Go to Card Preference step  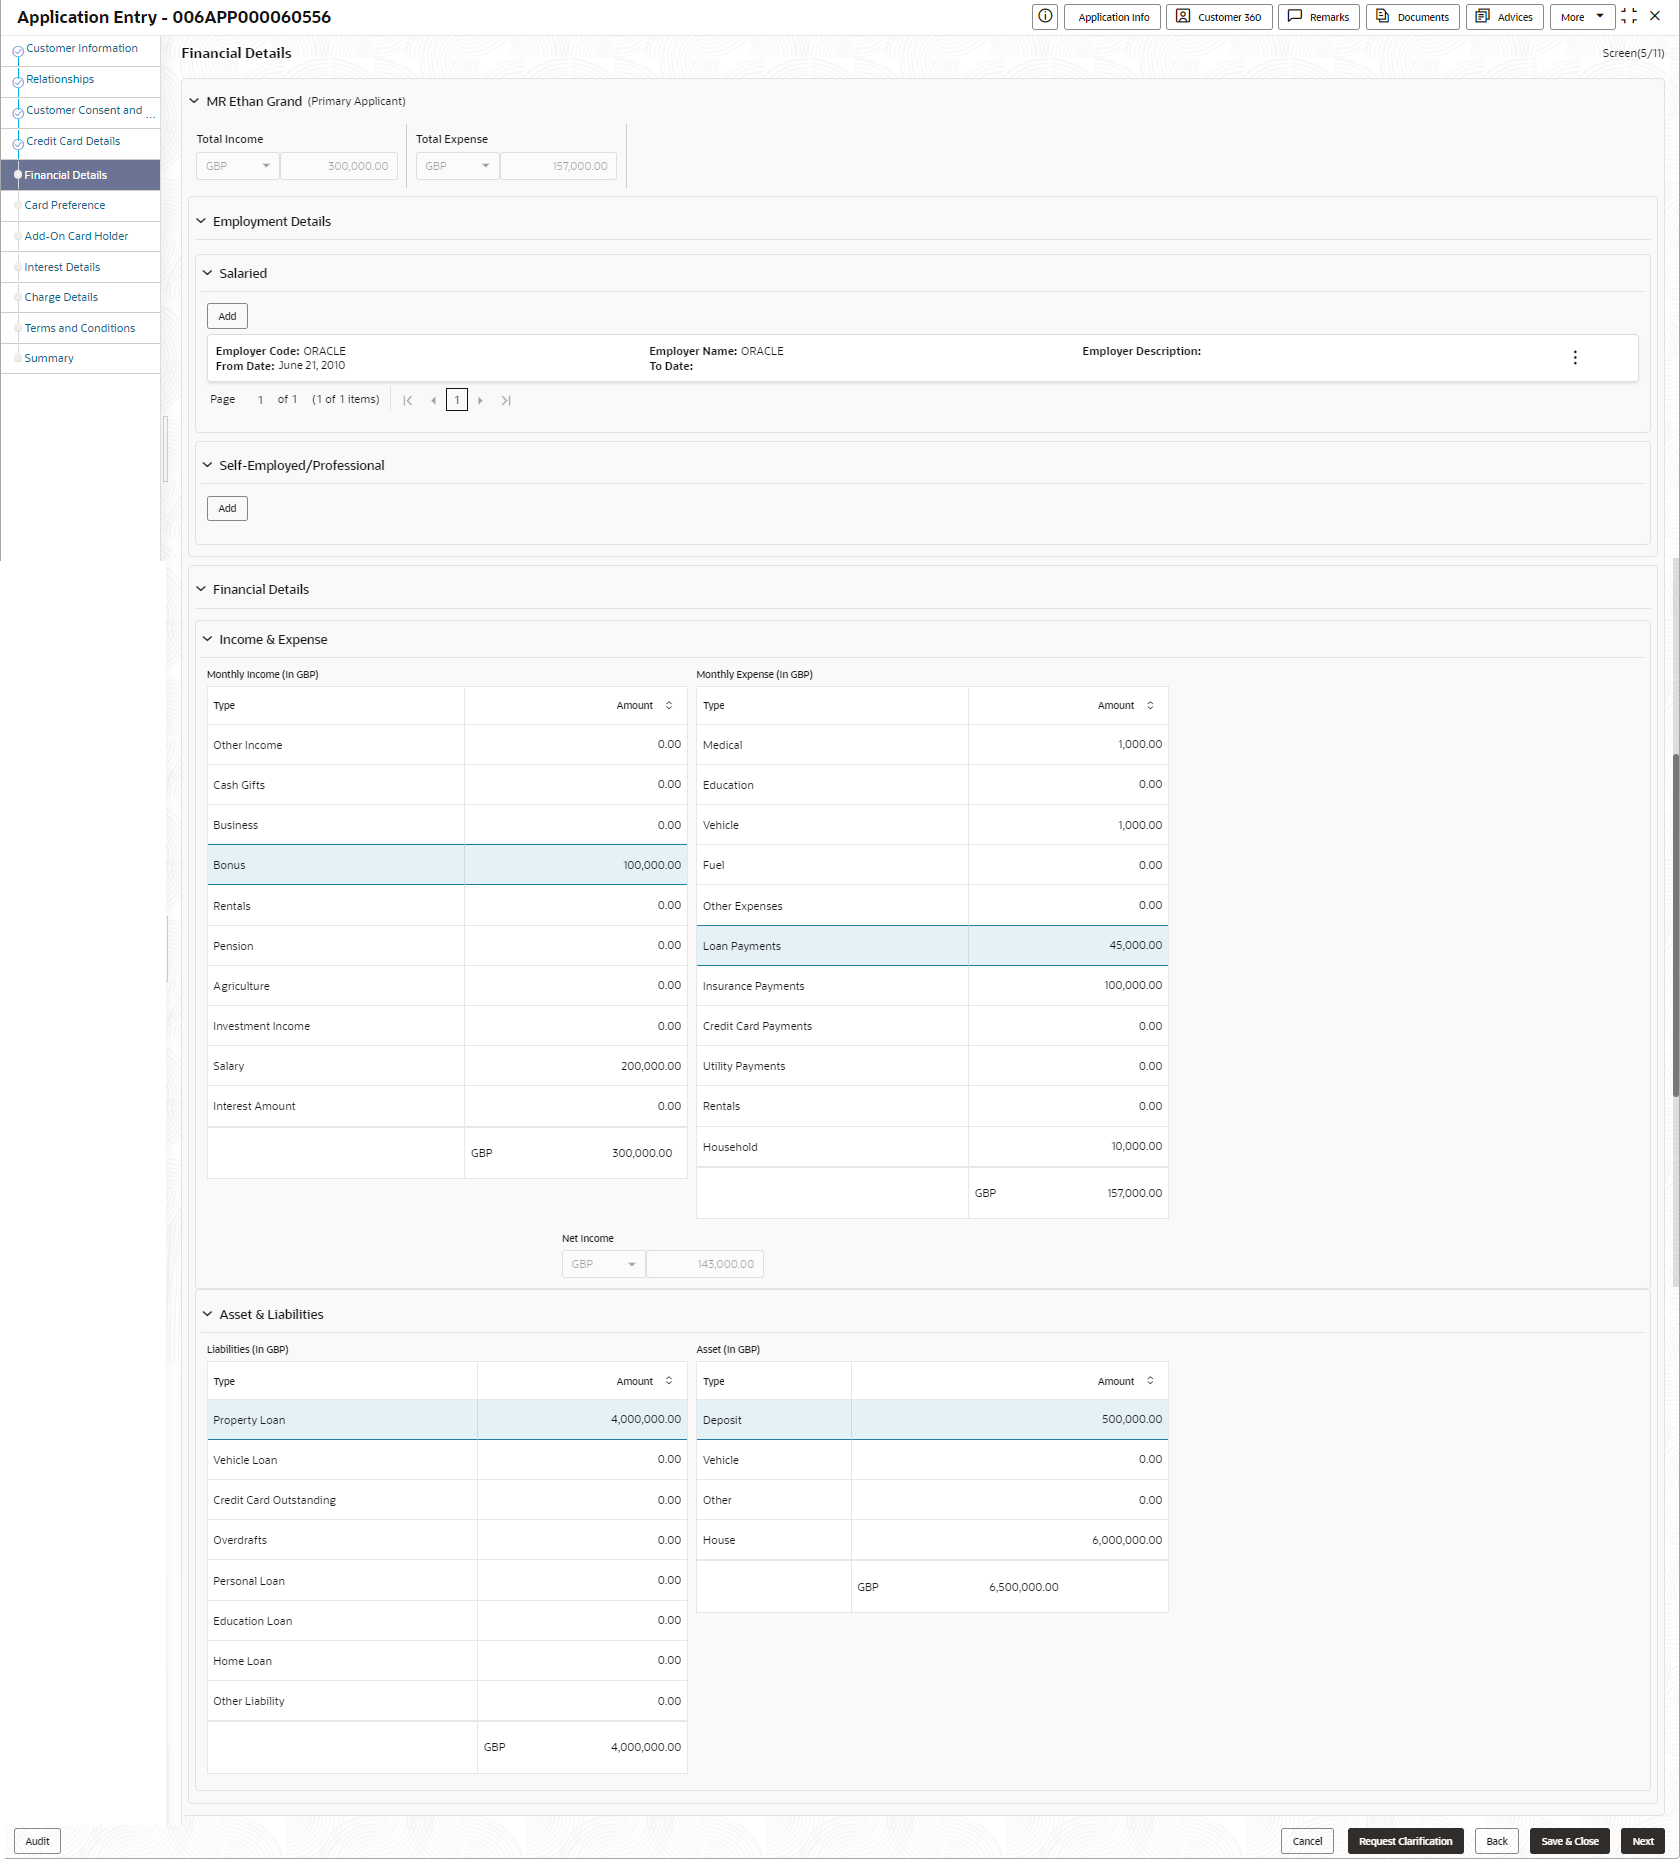tap(65, 205)
